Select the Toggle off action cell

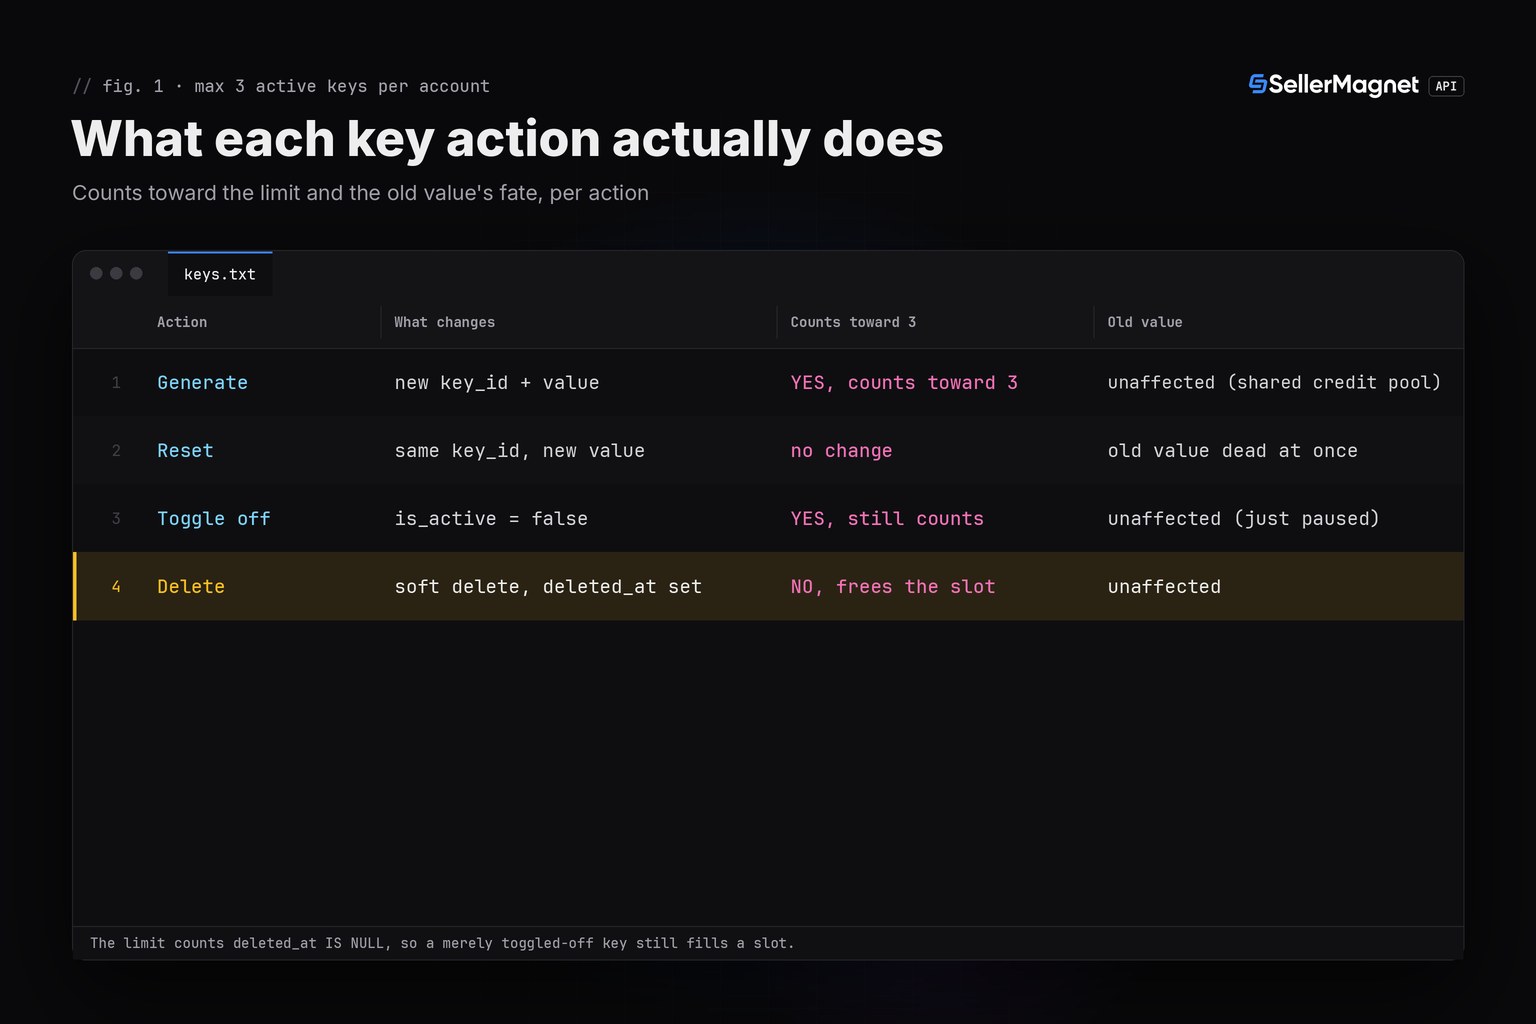coord(214,519)
